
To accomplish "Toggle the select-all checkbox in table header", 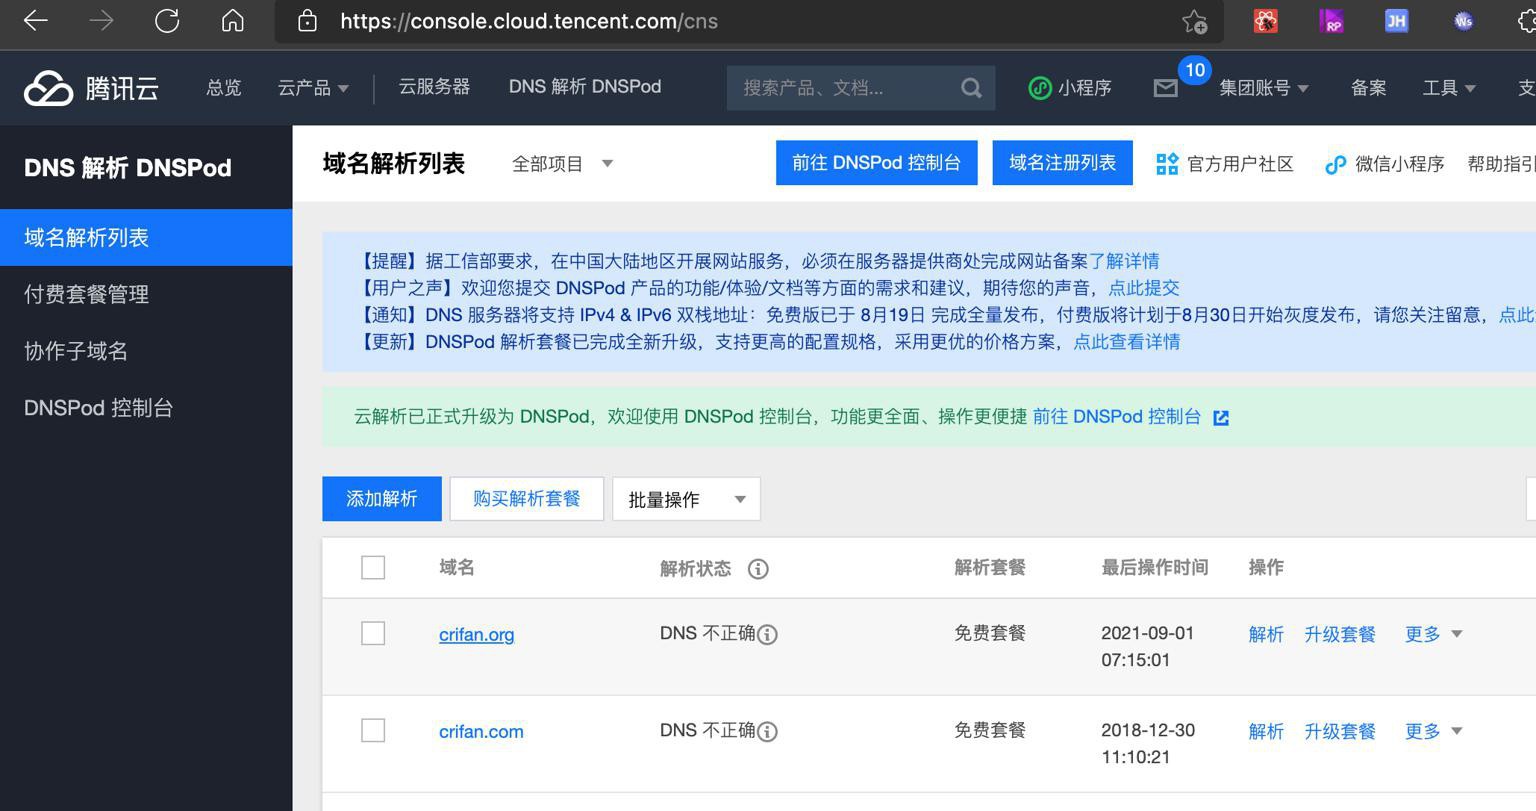I will point(373,568).
